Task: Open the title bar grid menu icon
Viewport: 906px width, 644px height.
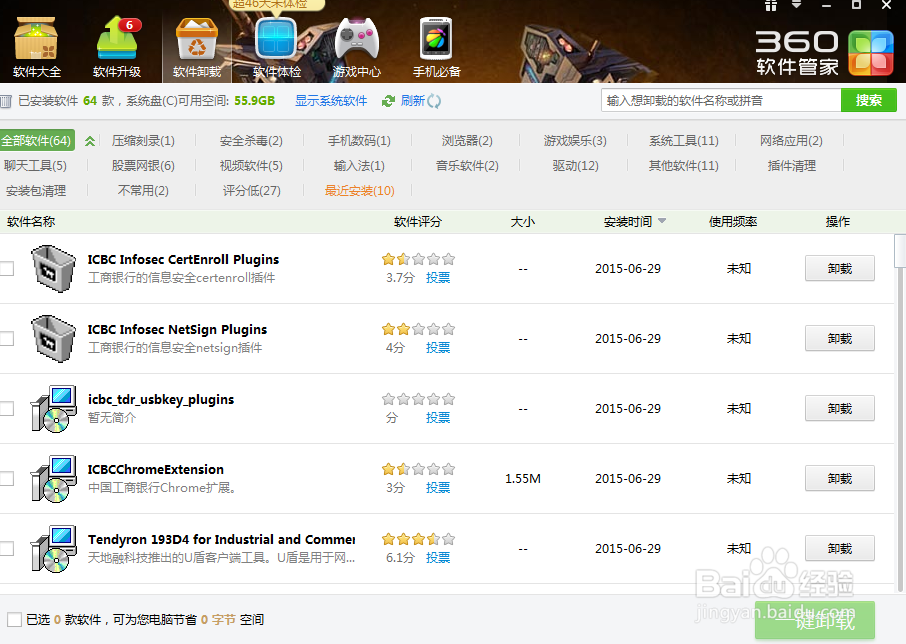Action: click(771, 5)
